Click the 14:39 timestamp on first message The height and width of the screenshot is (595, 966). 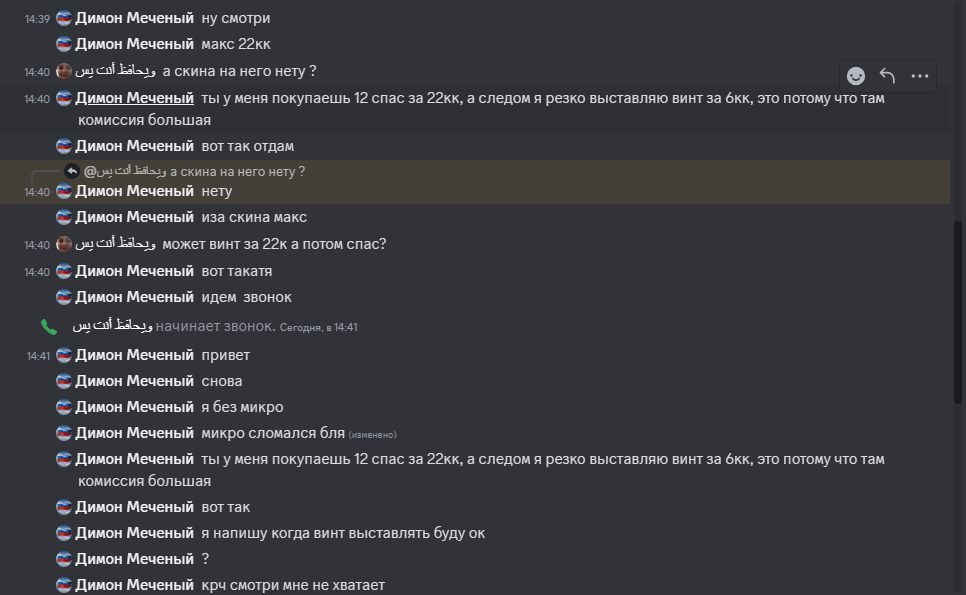[37, 19]
